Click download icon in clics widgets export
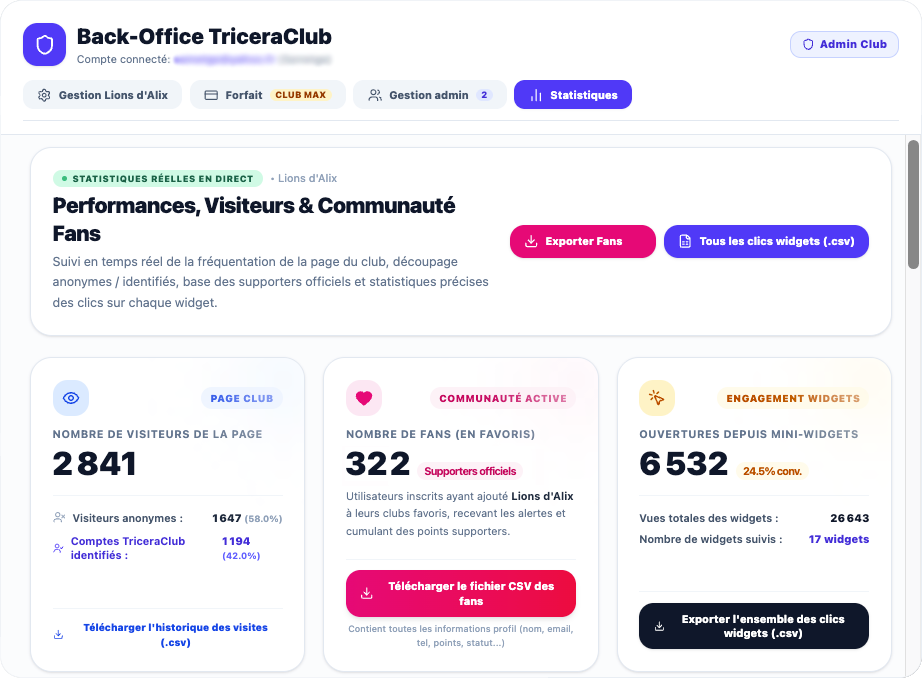Screen dimensions: 922x678 coord(660,626)
